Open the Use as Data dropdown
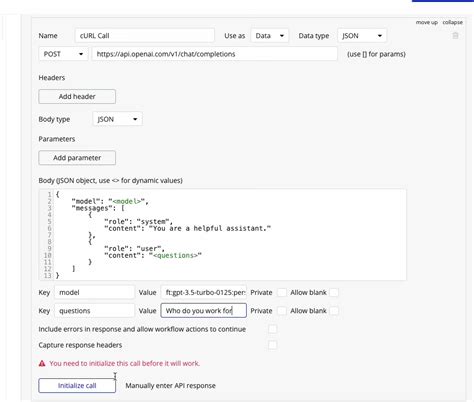 point(270,36)
